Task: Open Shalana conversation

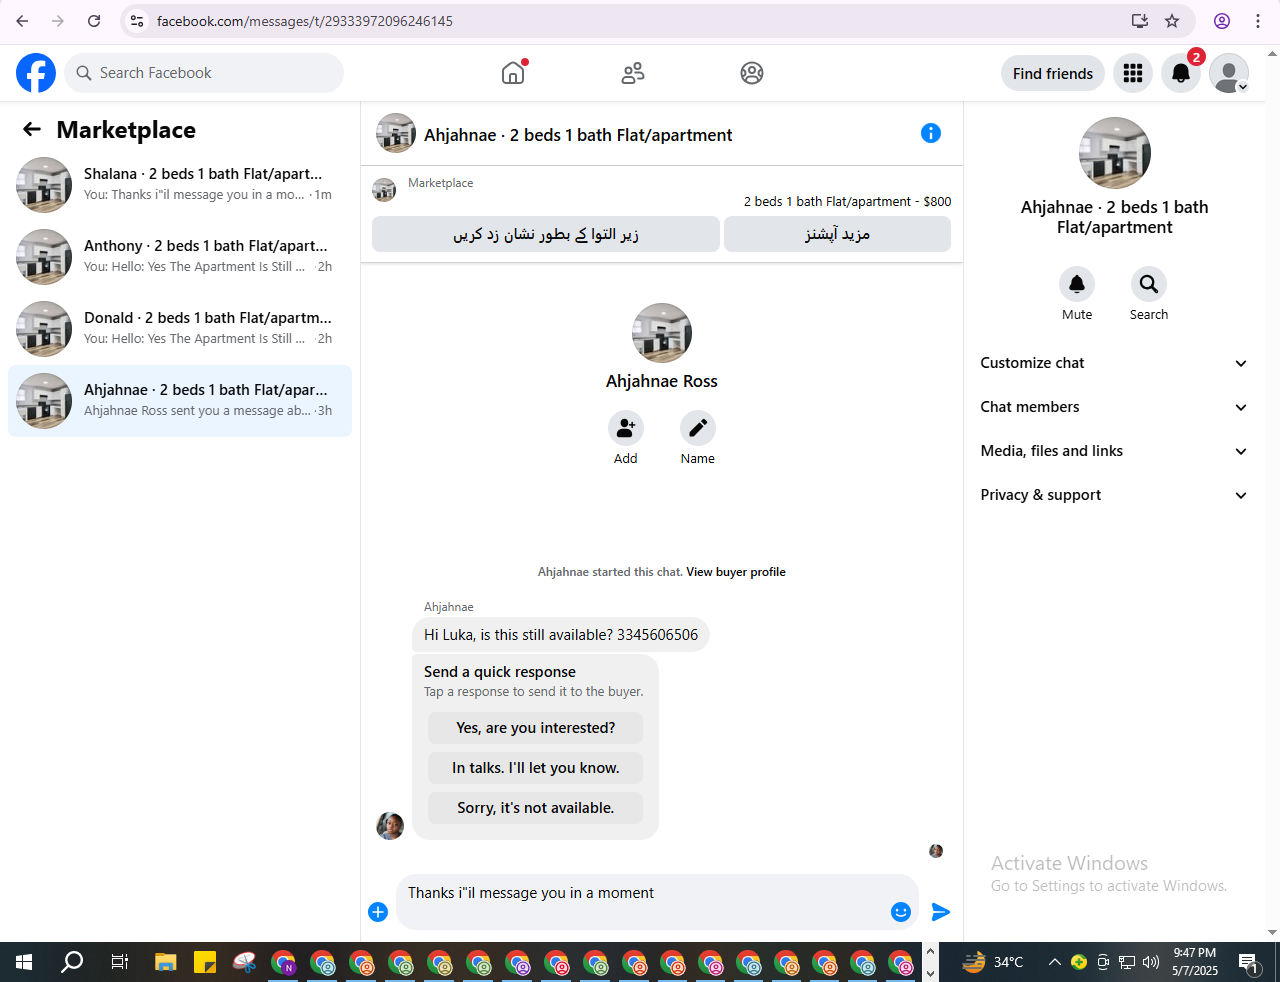Action: [180, 185]
